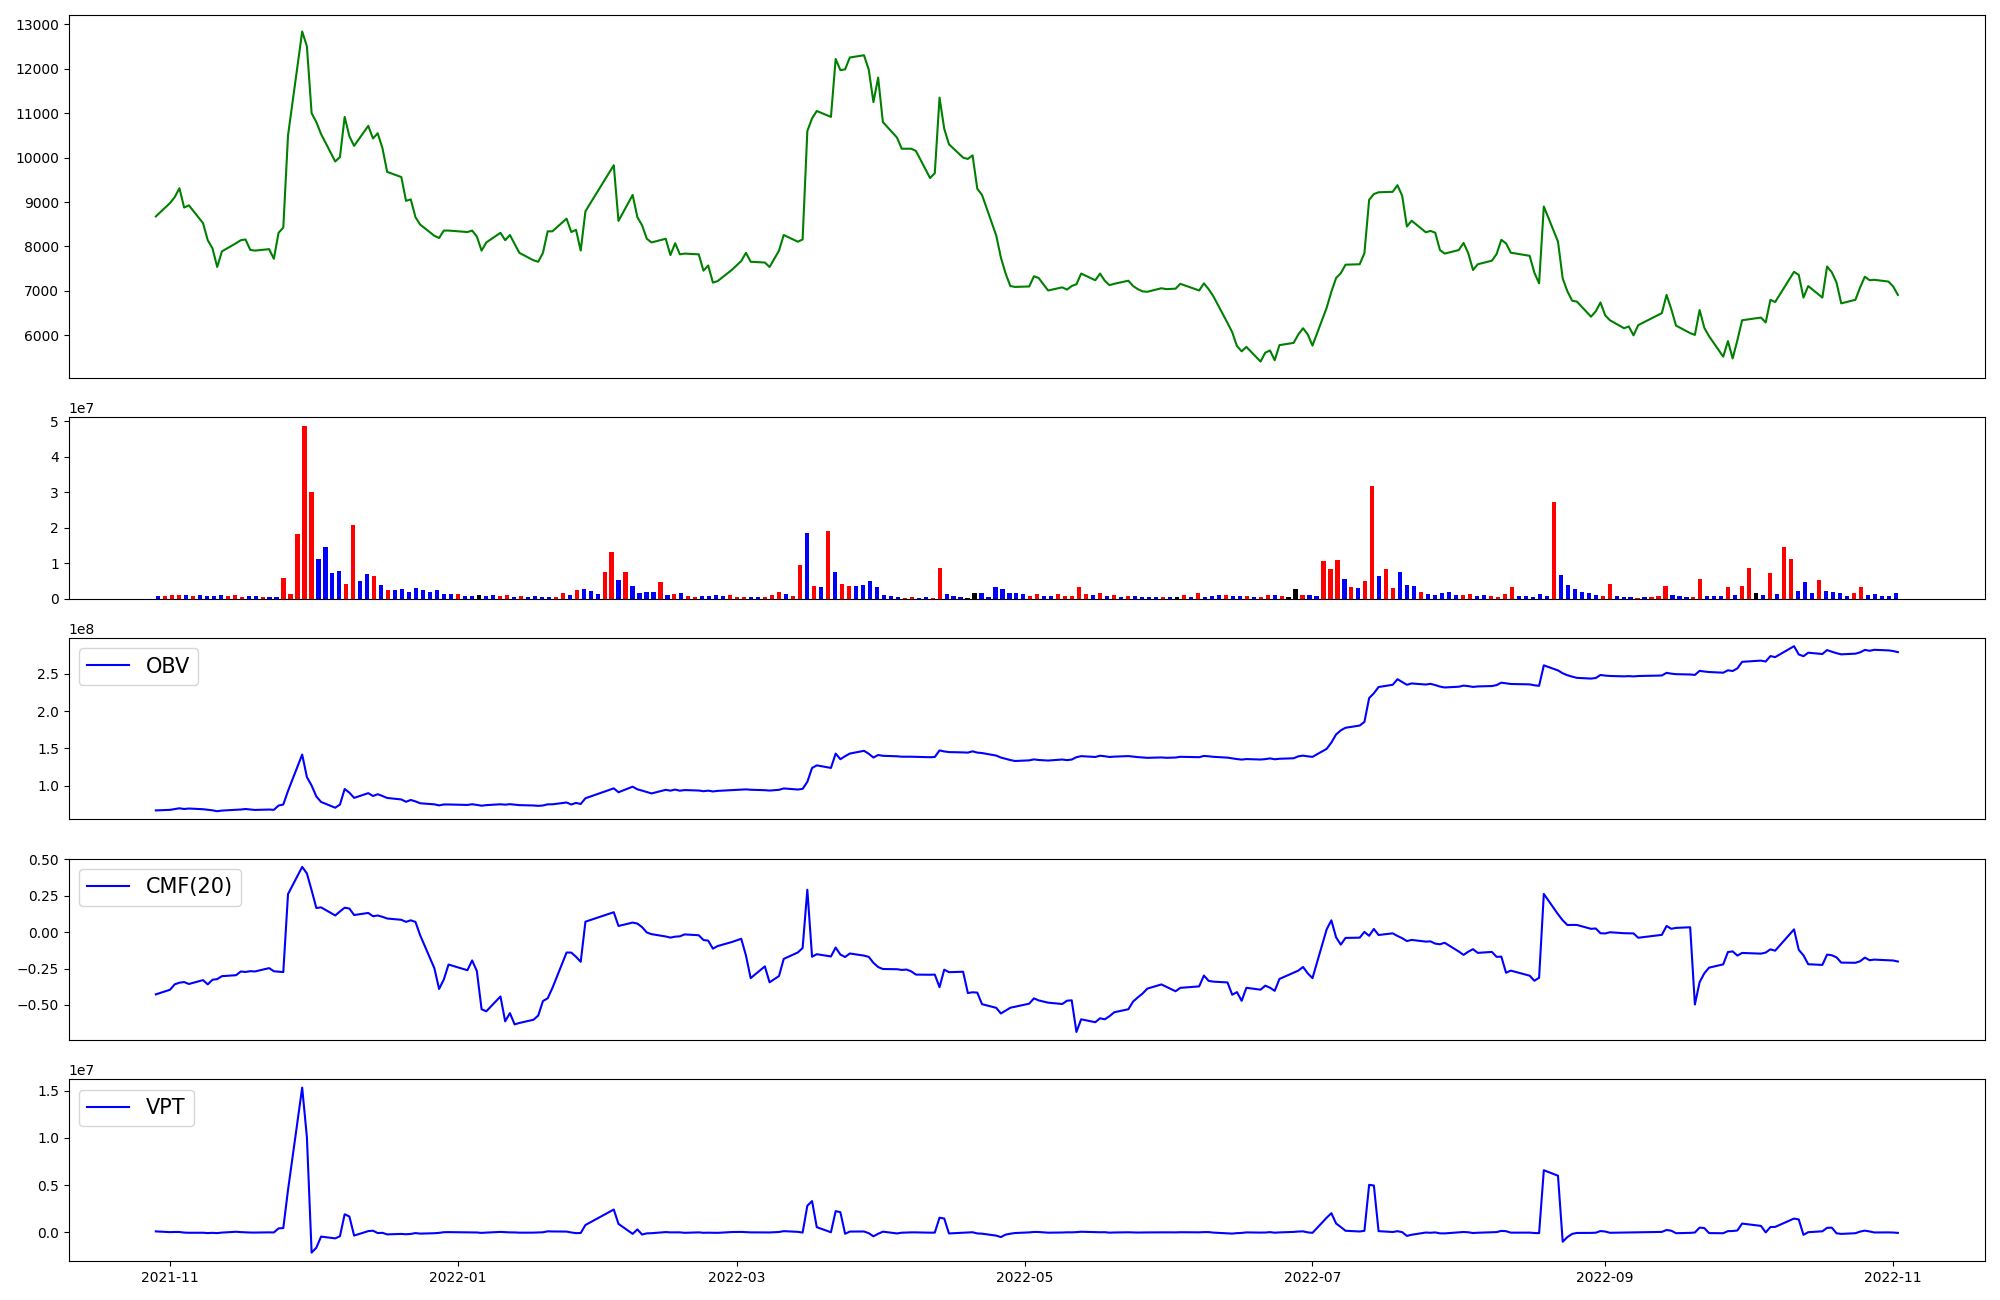Select the 2021-11 x-axis date label
Screen dimensions: 2000x1300
[x=170, y=1276]
